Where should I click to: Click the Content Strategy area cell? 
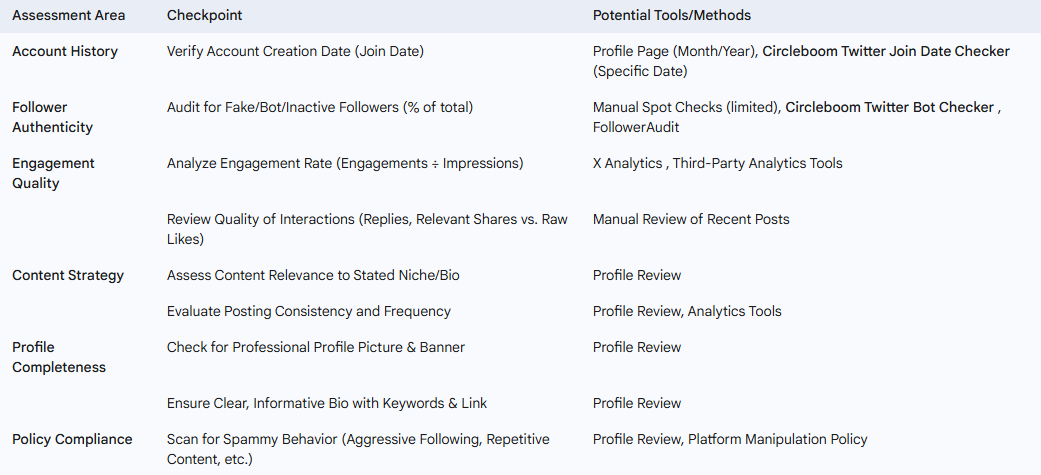click(68, 275)
